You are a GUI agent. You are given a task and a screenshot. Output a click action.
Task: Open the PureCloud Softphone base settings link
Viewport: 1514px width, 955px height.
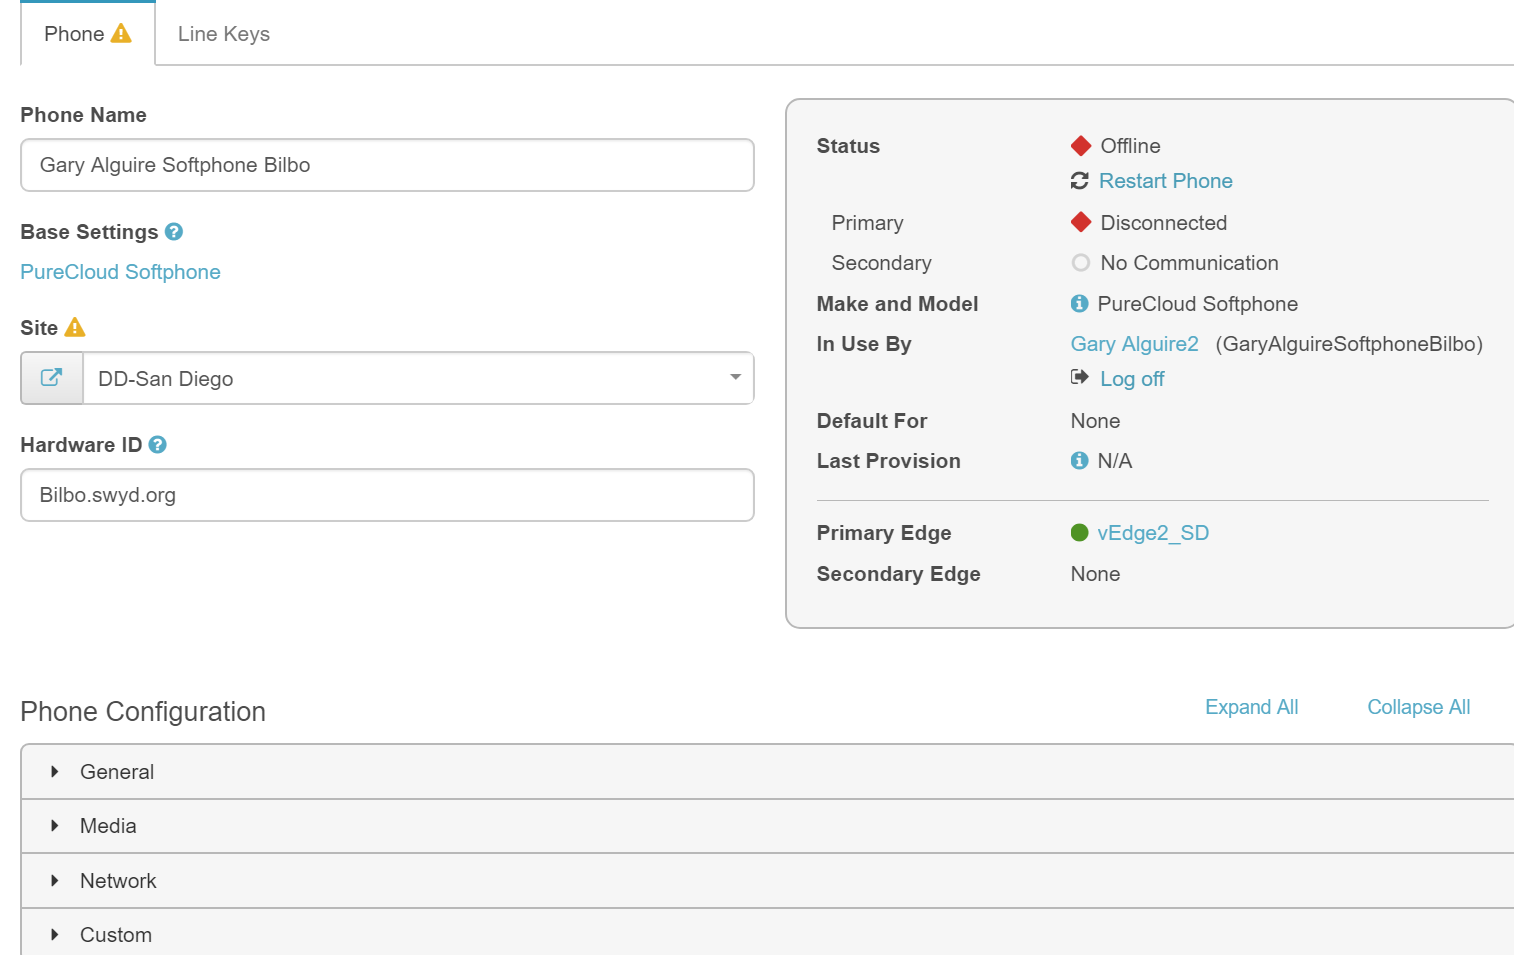pos(120,271)
